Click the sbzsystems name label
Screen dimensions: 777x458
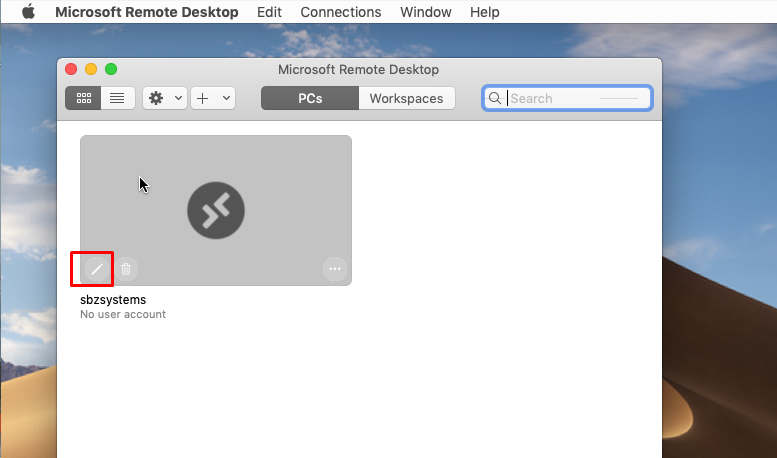(113, 300)
